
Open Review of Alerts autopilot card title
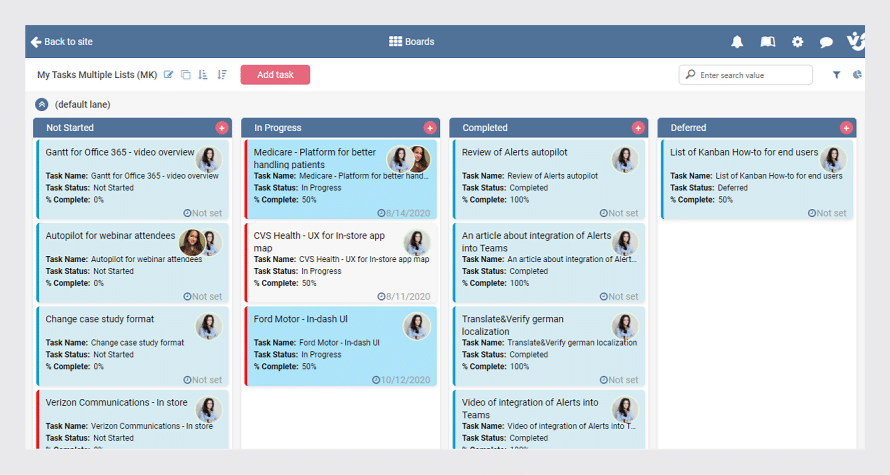click(514, 152)
